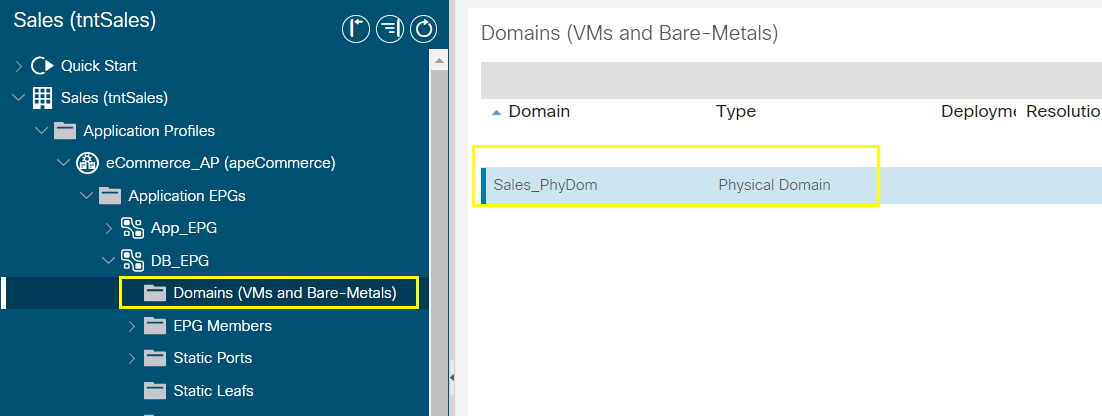Click the eCommerce_AP application profile icon
The height and width of the screenshot is (416, 1102).
click(x=86, y=163)
